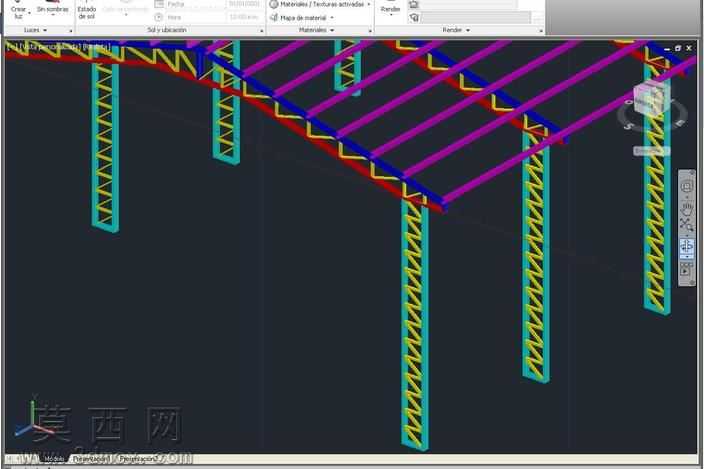Open the Sin sombras shadow options
Image resolution: width=704 pixels, height=469 pixels.
coord(53,9)
